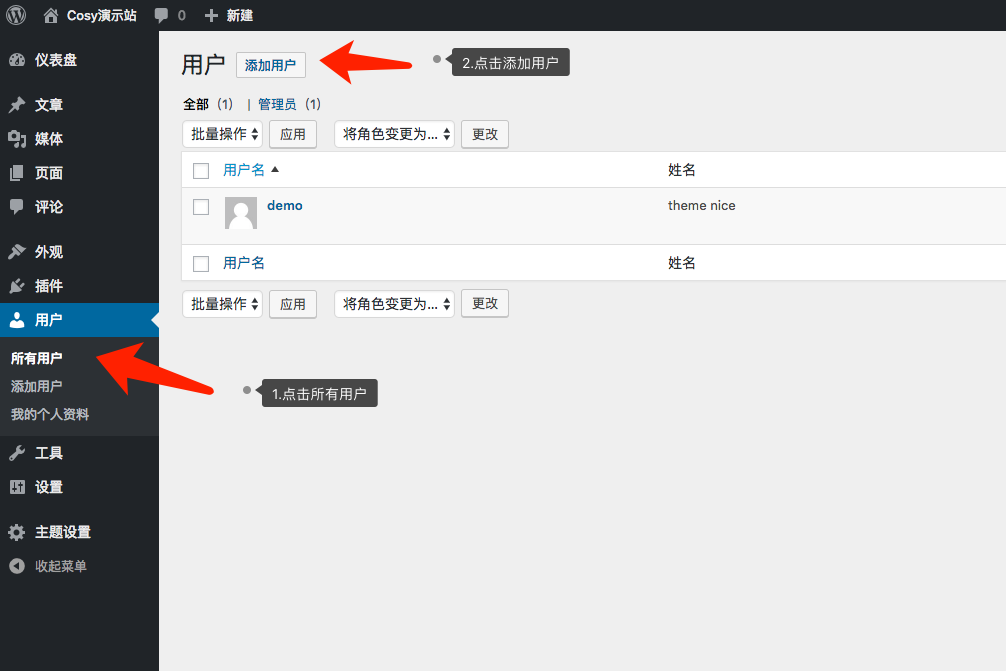Click the 主题设置 gear icon
The image size is (1006, 671).
pos(17,532)
